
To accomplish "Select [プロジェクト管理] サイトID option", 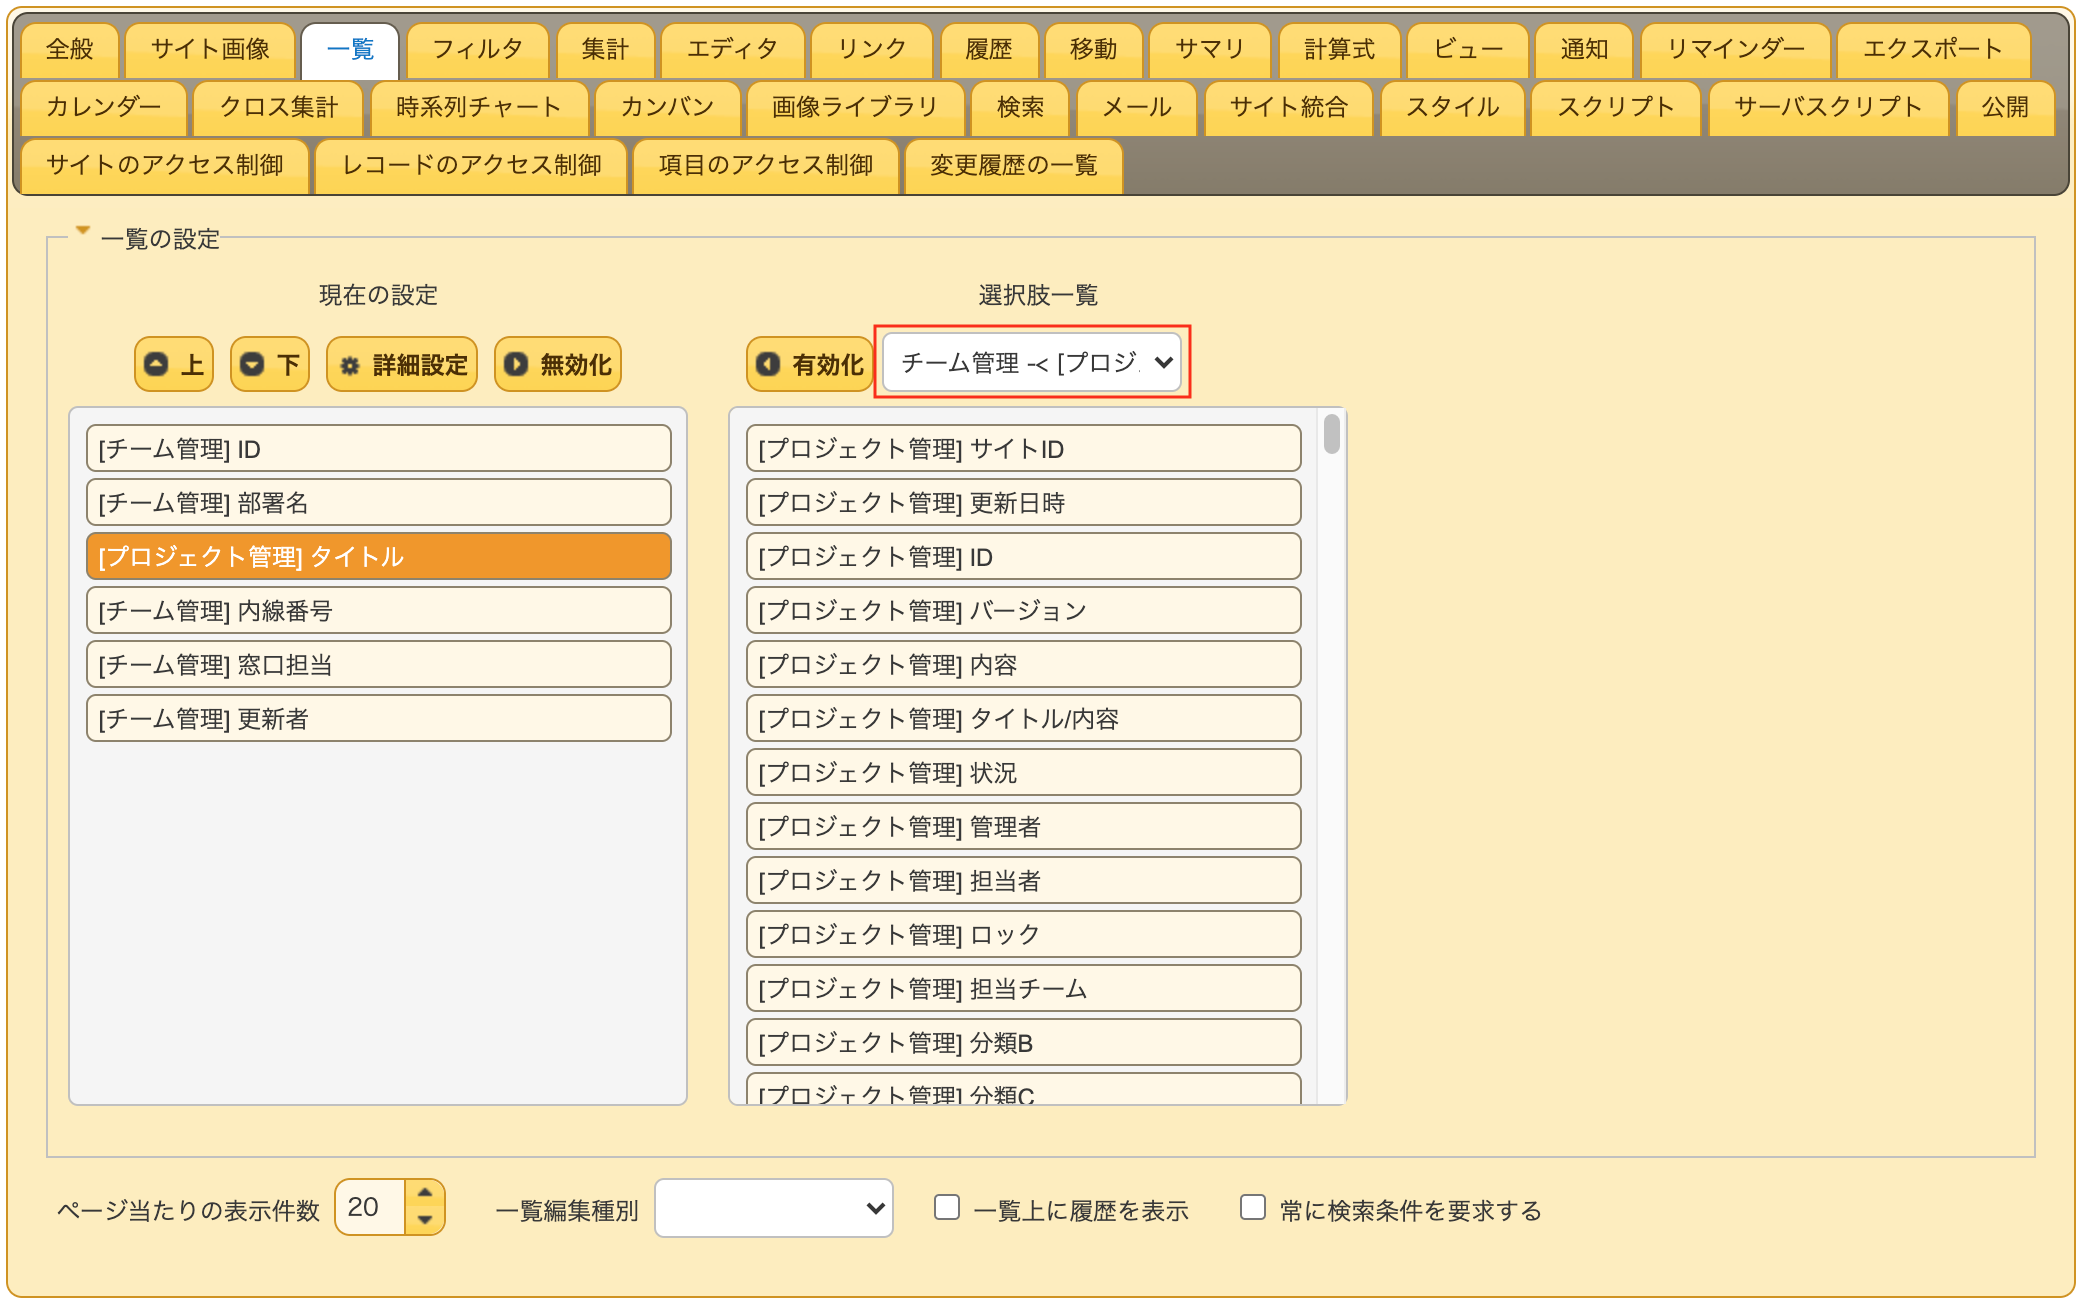I will click(x=1024, y=448).
